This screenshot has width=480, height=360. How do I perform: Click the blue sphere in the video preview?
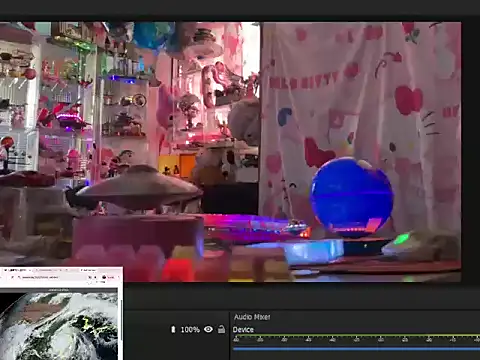352,197
